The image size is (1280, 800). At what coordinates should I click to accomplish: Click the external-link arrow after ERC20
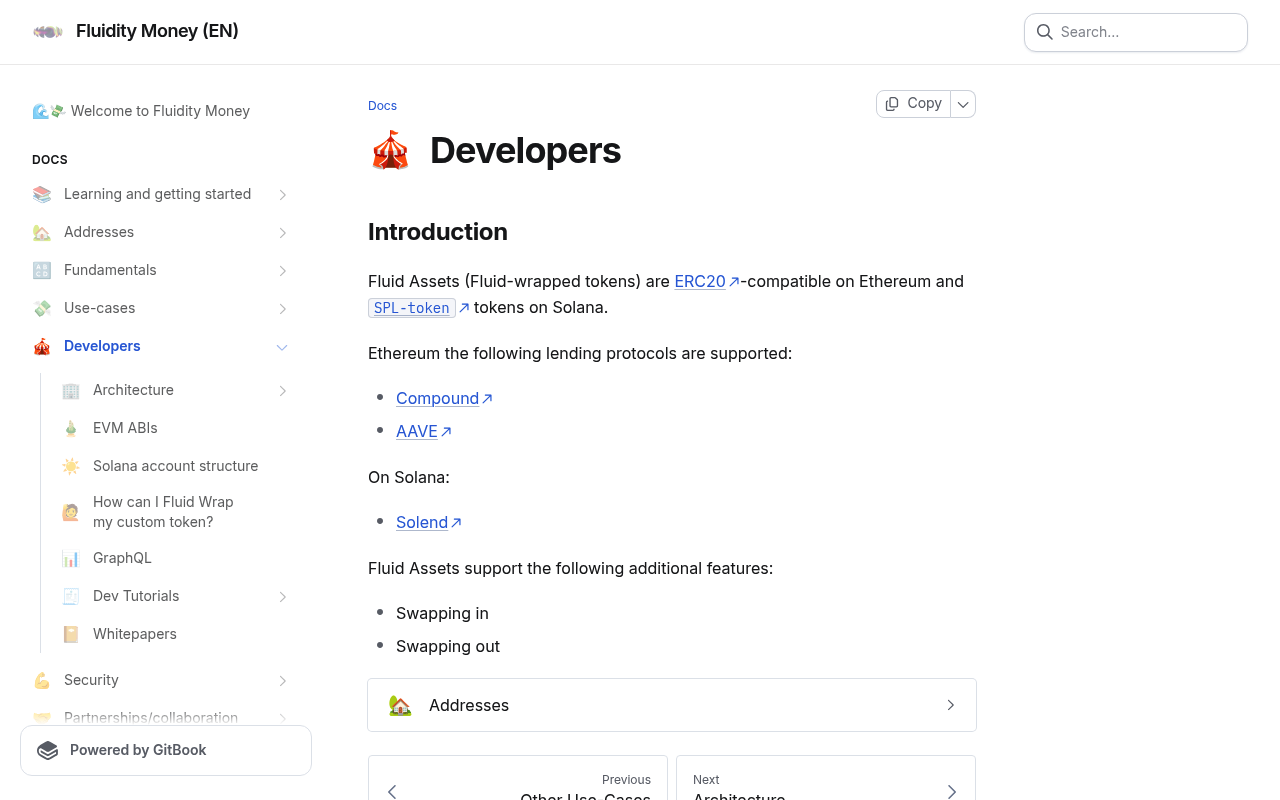pos(734,282)
